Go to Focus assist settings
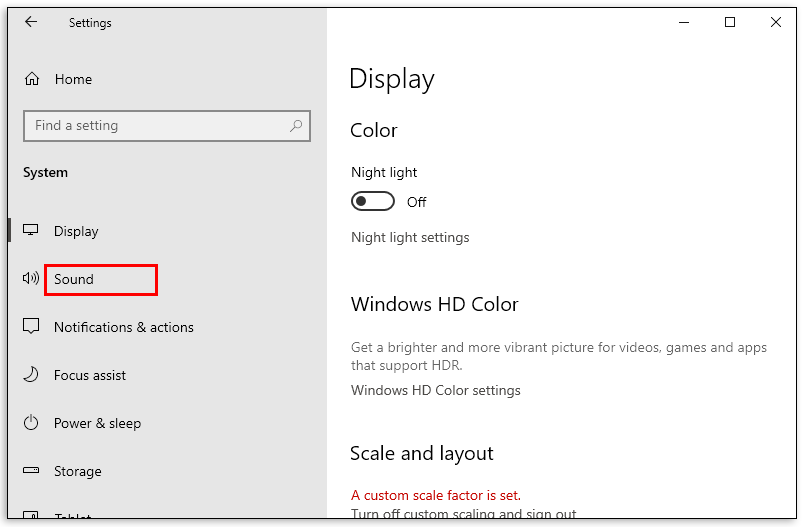The image size is (805, 527). [x=90, y=375]
